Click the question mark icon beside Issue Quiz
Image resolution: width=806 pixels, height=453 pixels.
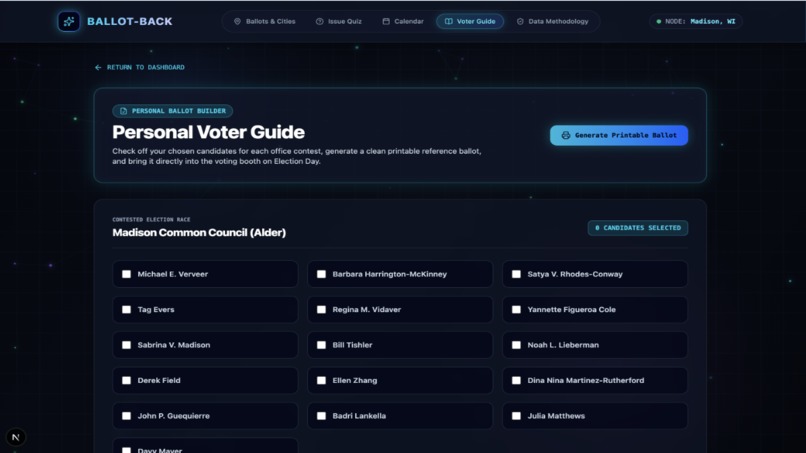click(319, 22)
